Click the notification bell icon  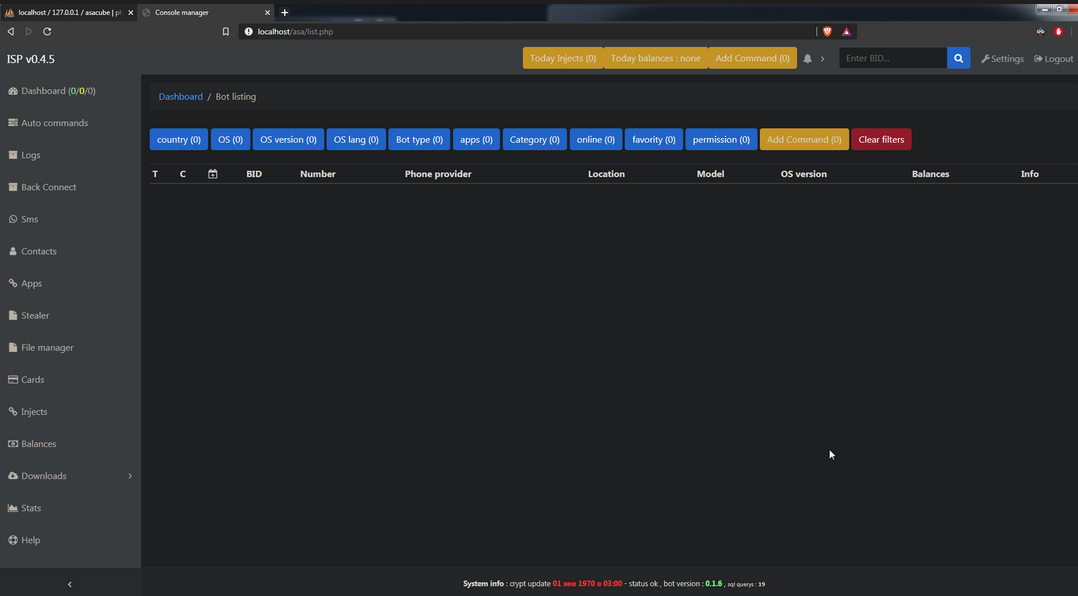click(808, 59)
